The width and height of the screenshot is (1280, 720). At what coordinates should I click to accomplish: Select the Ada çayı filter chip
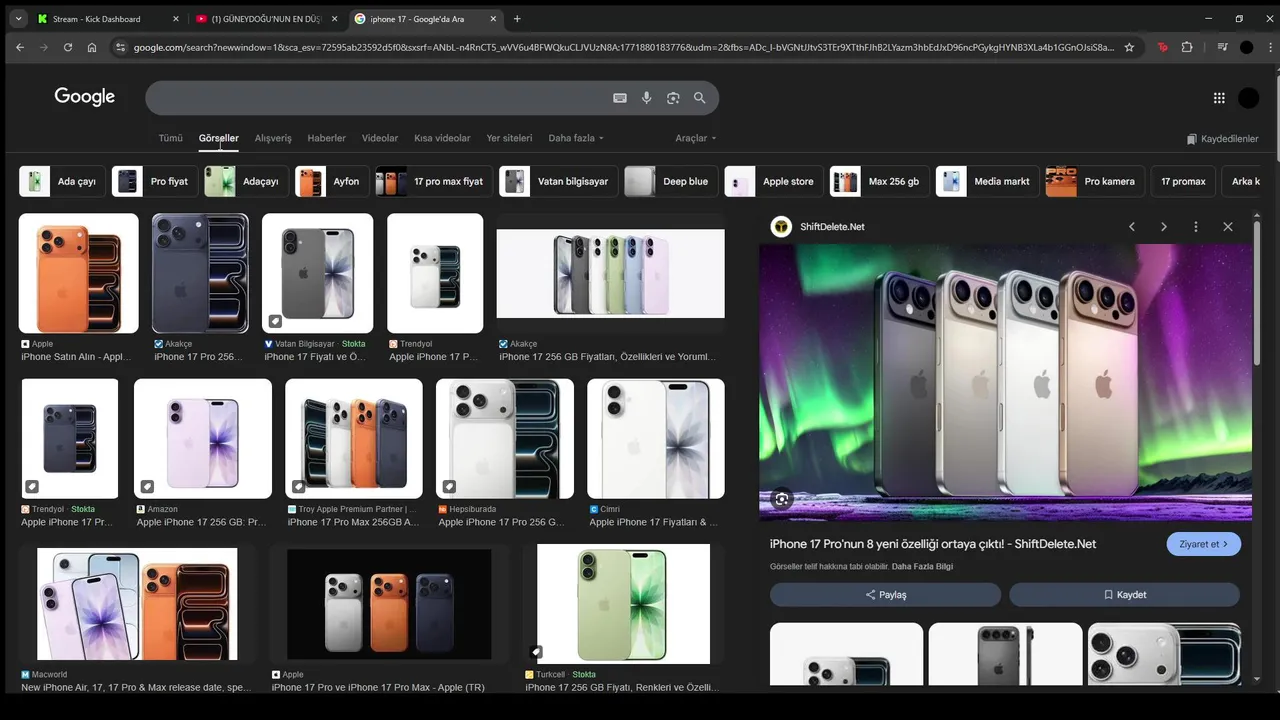(63, 181)
